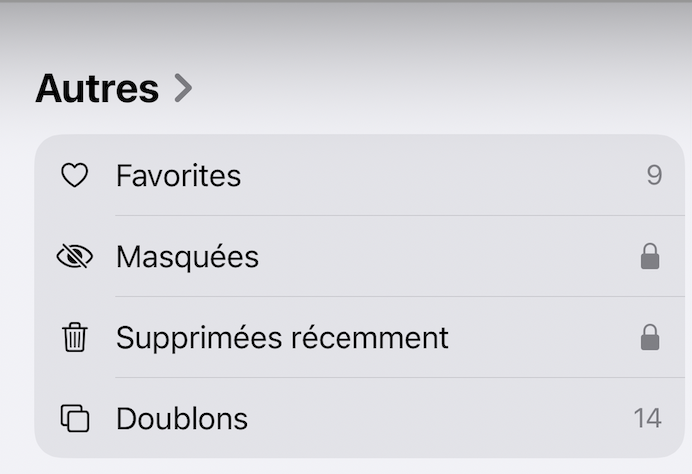The image size is (692, 474).
Task: Select the Doublons label
Action: [182, 418]
